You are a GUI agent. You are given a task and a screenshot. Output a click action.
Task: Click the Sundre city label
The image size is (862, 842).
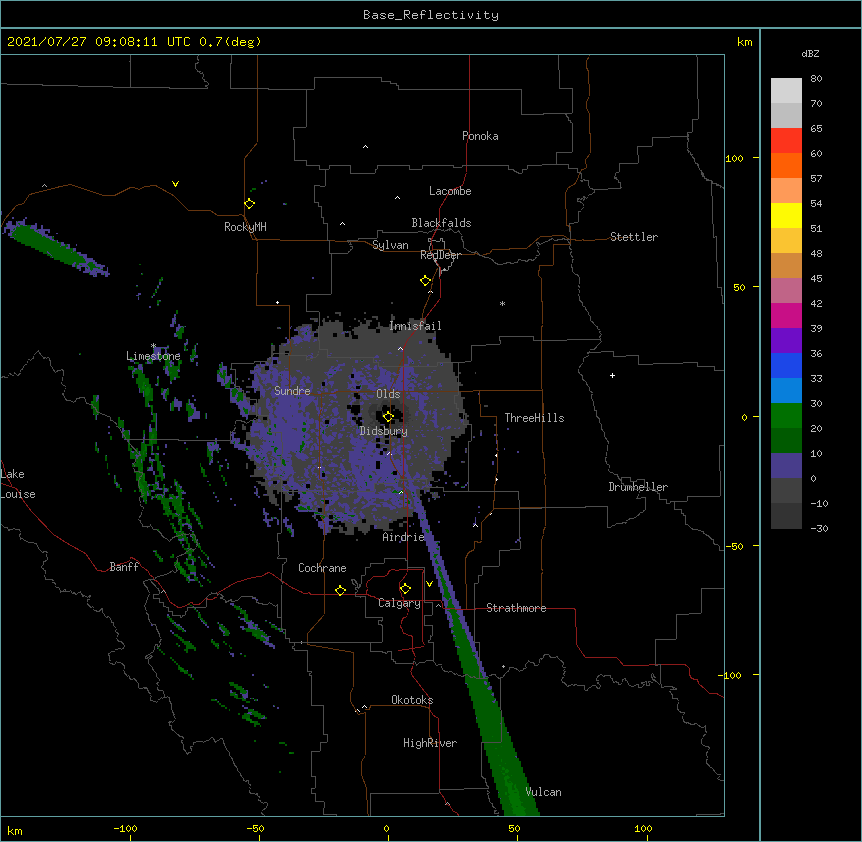tap(292, 391)
